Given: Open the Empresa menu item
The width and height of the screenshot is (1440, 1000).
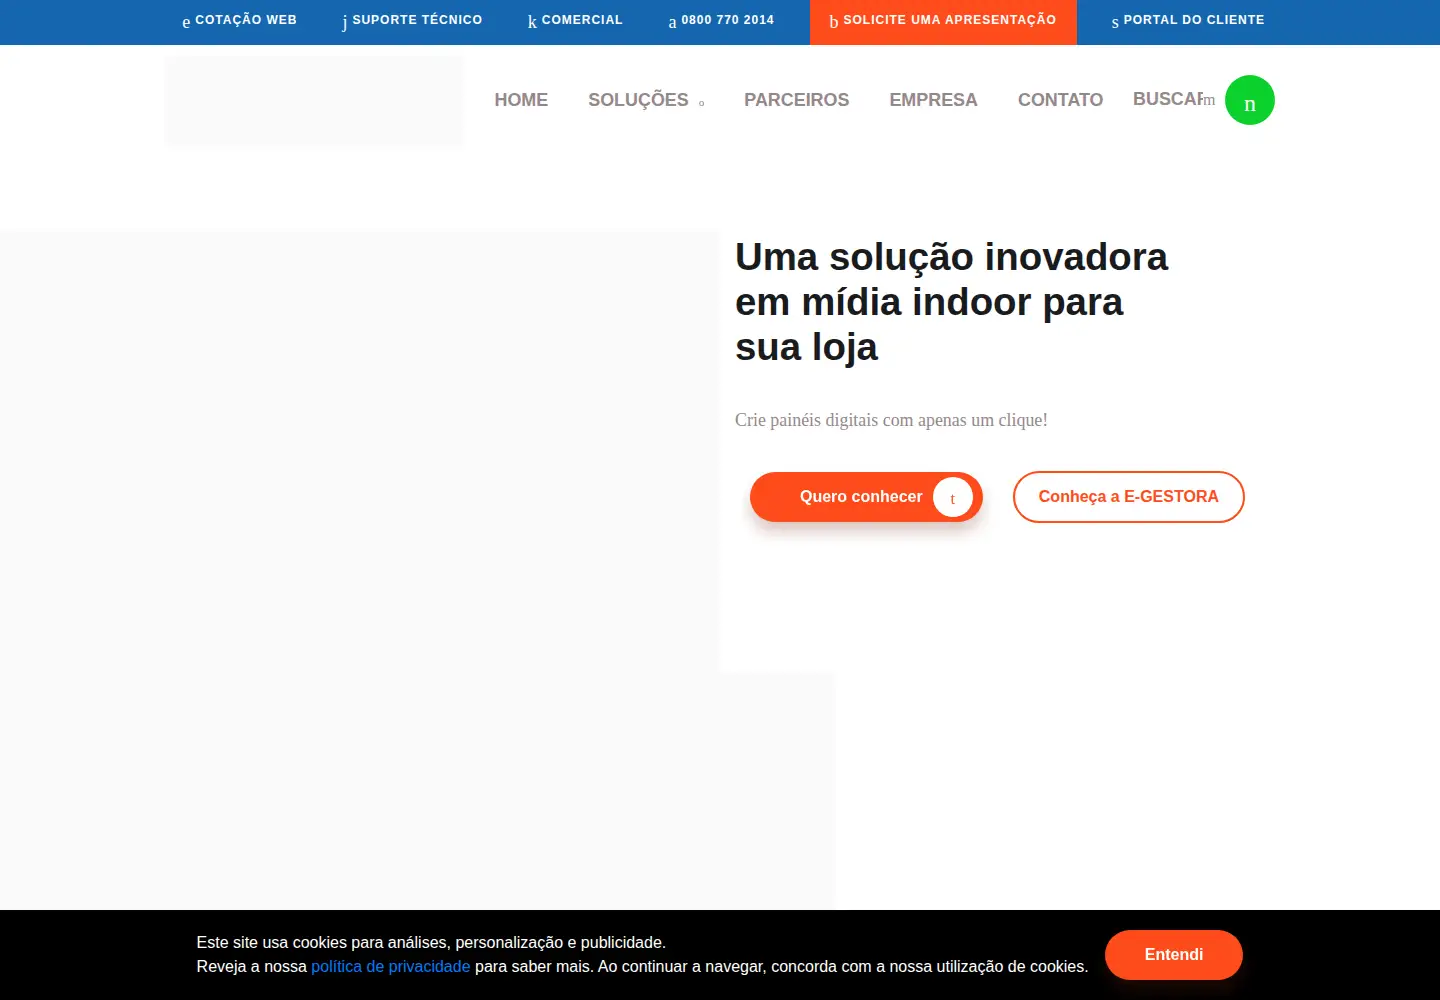Looking at the screenshot, I should click(933, 100).
